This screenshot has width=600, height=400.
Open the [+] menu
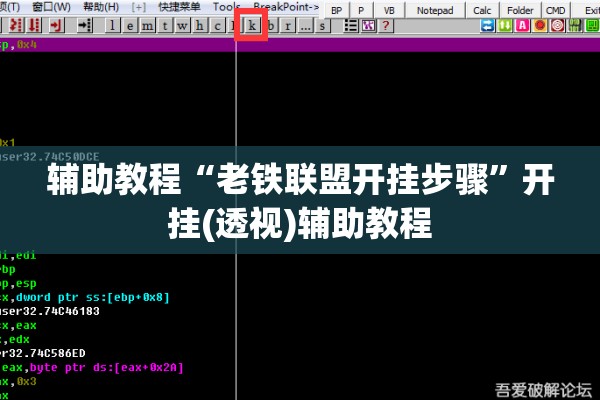tap(139, 7)
